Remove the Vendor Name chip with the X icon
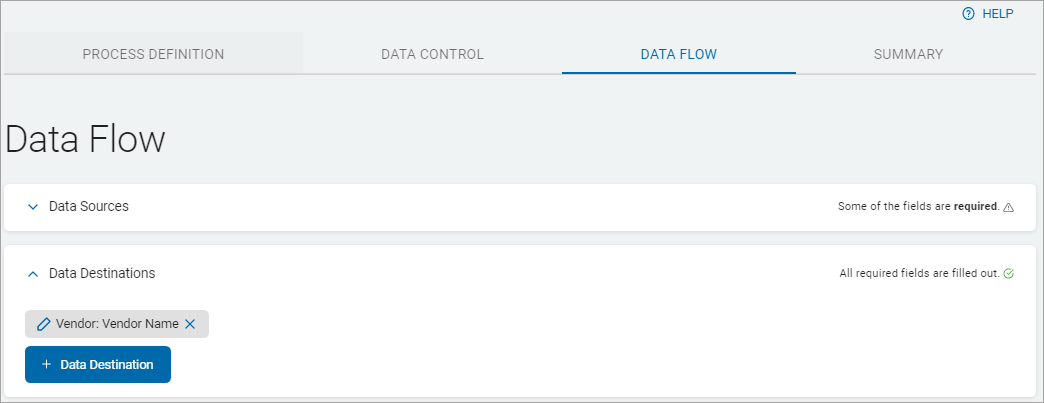This screenshot has width=1044, height=403. pos(190,324)
